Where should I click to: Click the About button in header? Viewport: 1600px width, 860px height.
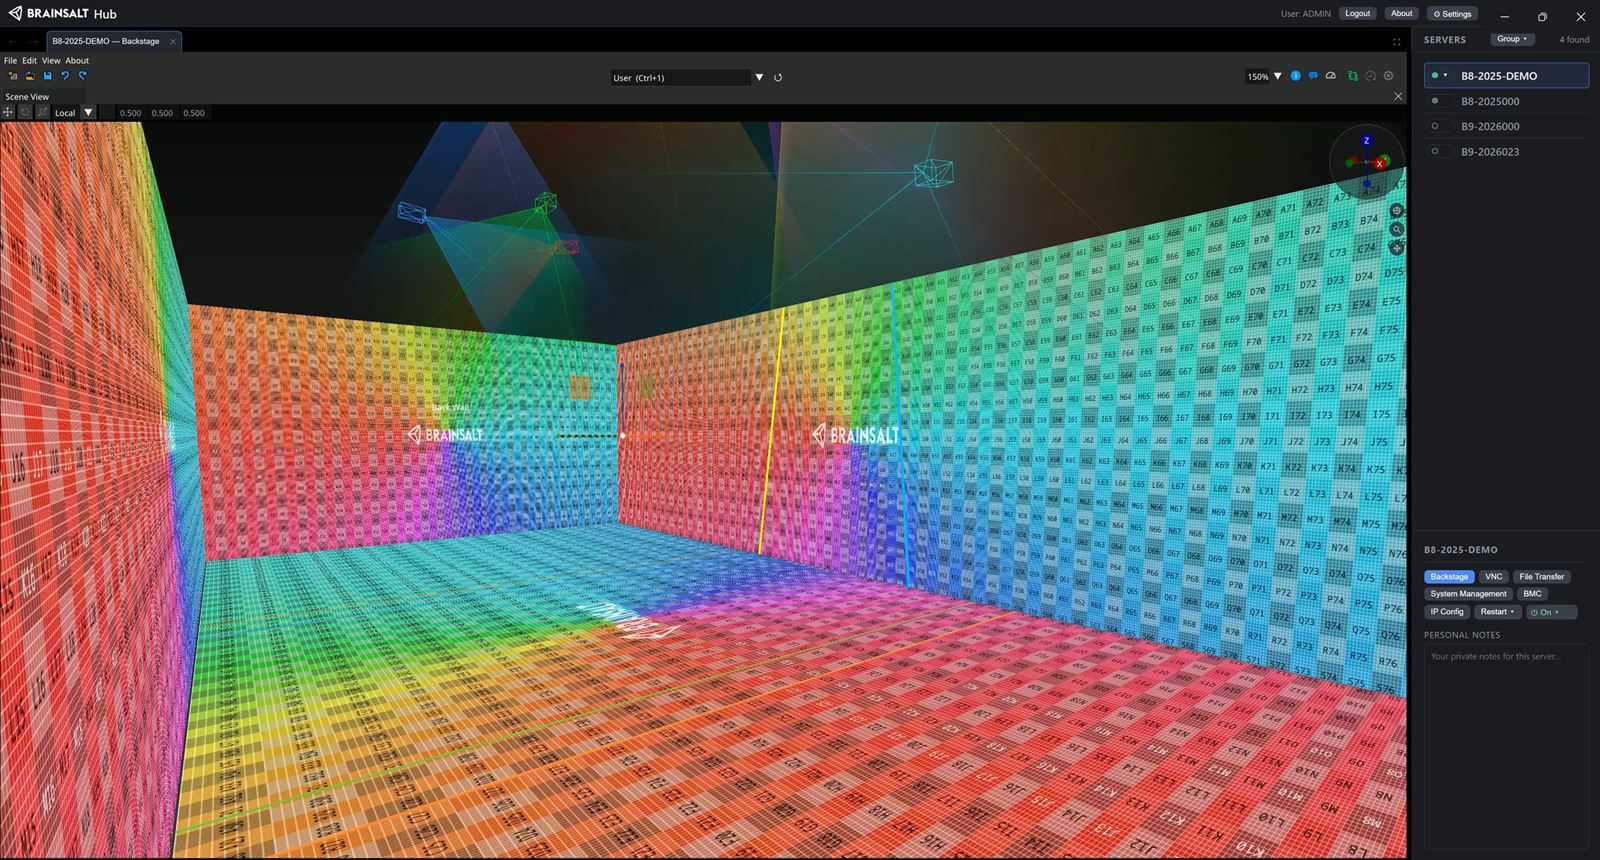1401,13
